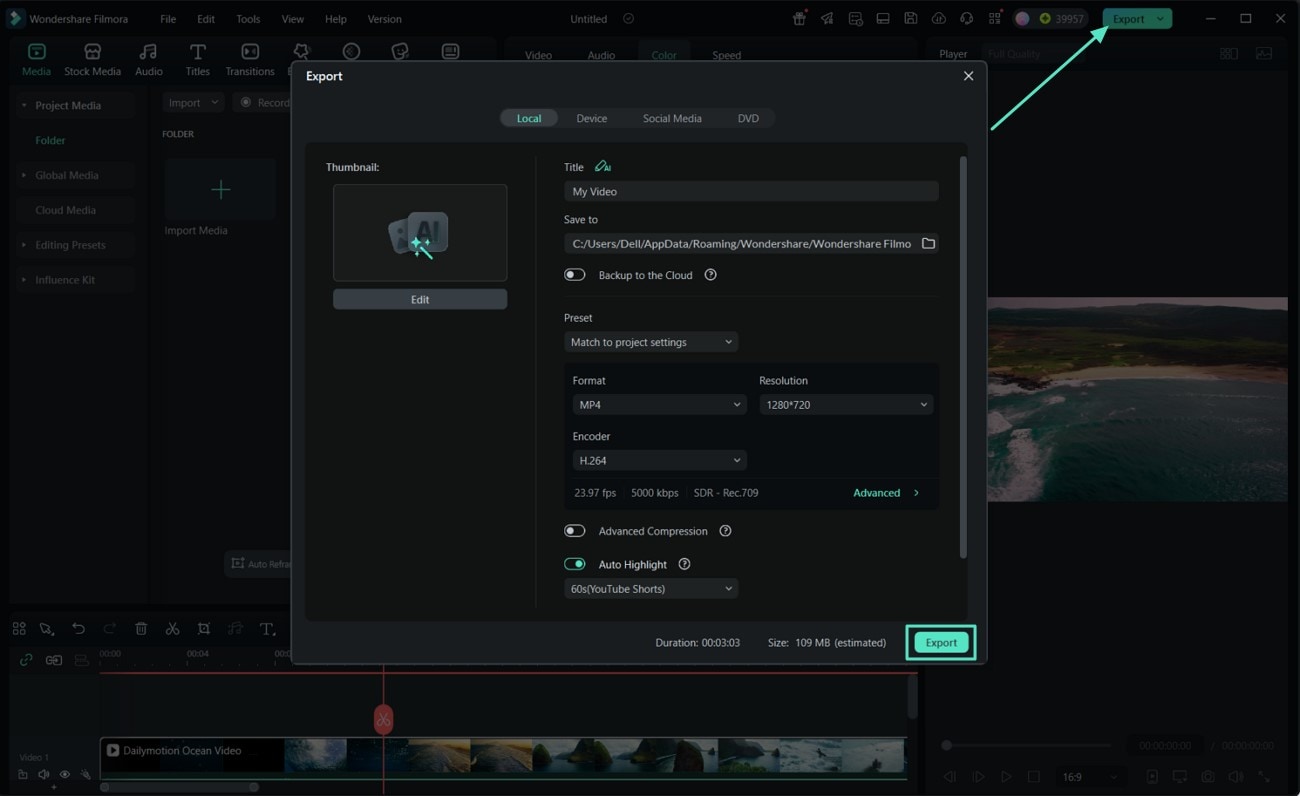Image resolution: width=1300 pixels, height=796 pixels.
Task: Mute the Video 1 track
Action: pos(44,775)
